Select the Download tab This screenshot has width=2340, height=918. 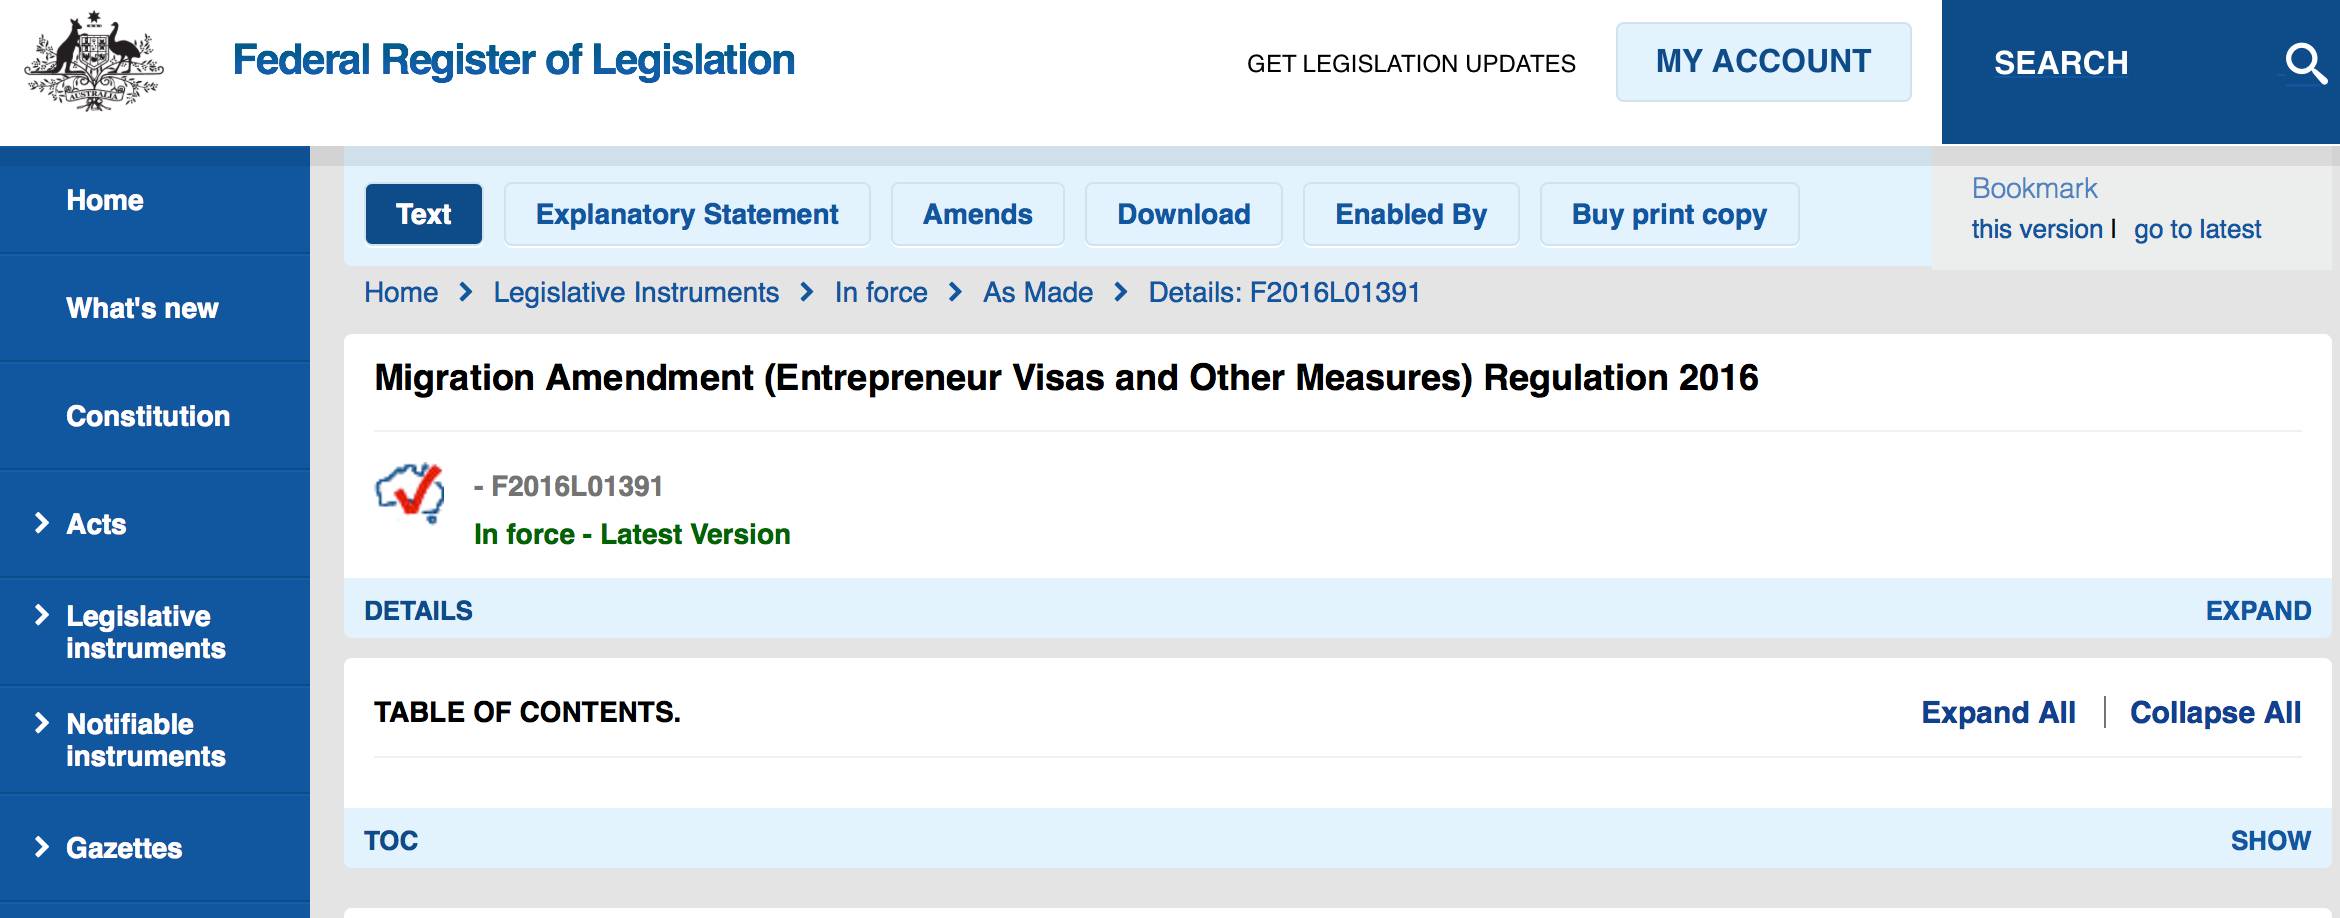click(x=1183, y=214)
